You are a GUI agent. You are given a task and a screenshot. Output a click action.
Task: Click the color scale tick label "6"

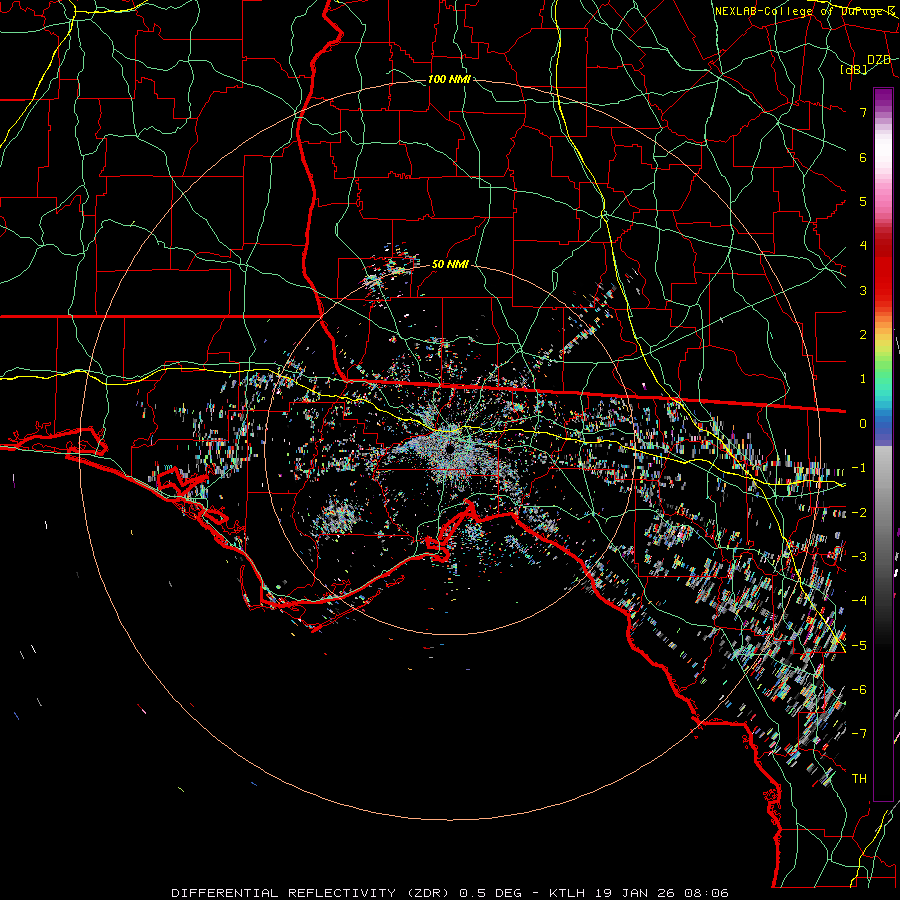click(863, 157)
